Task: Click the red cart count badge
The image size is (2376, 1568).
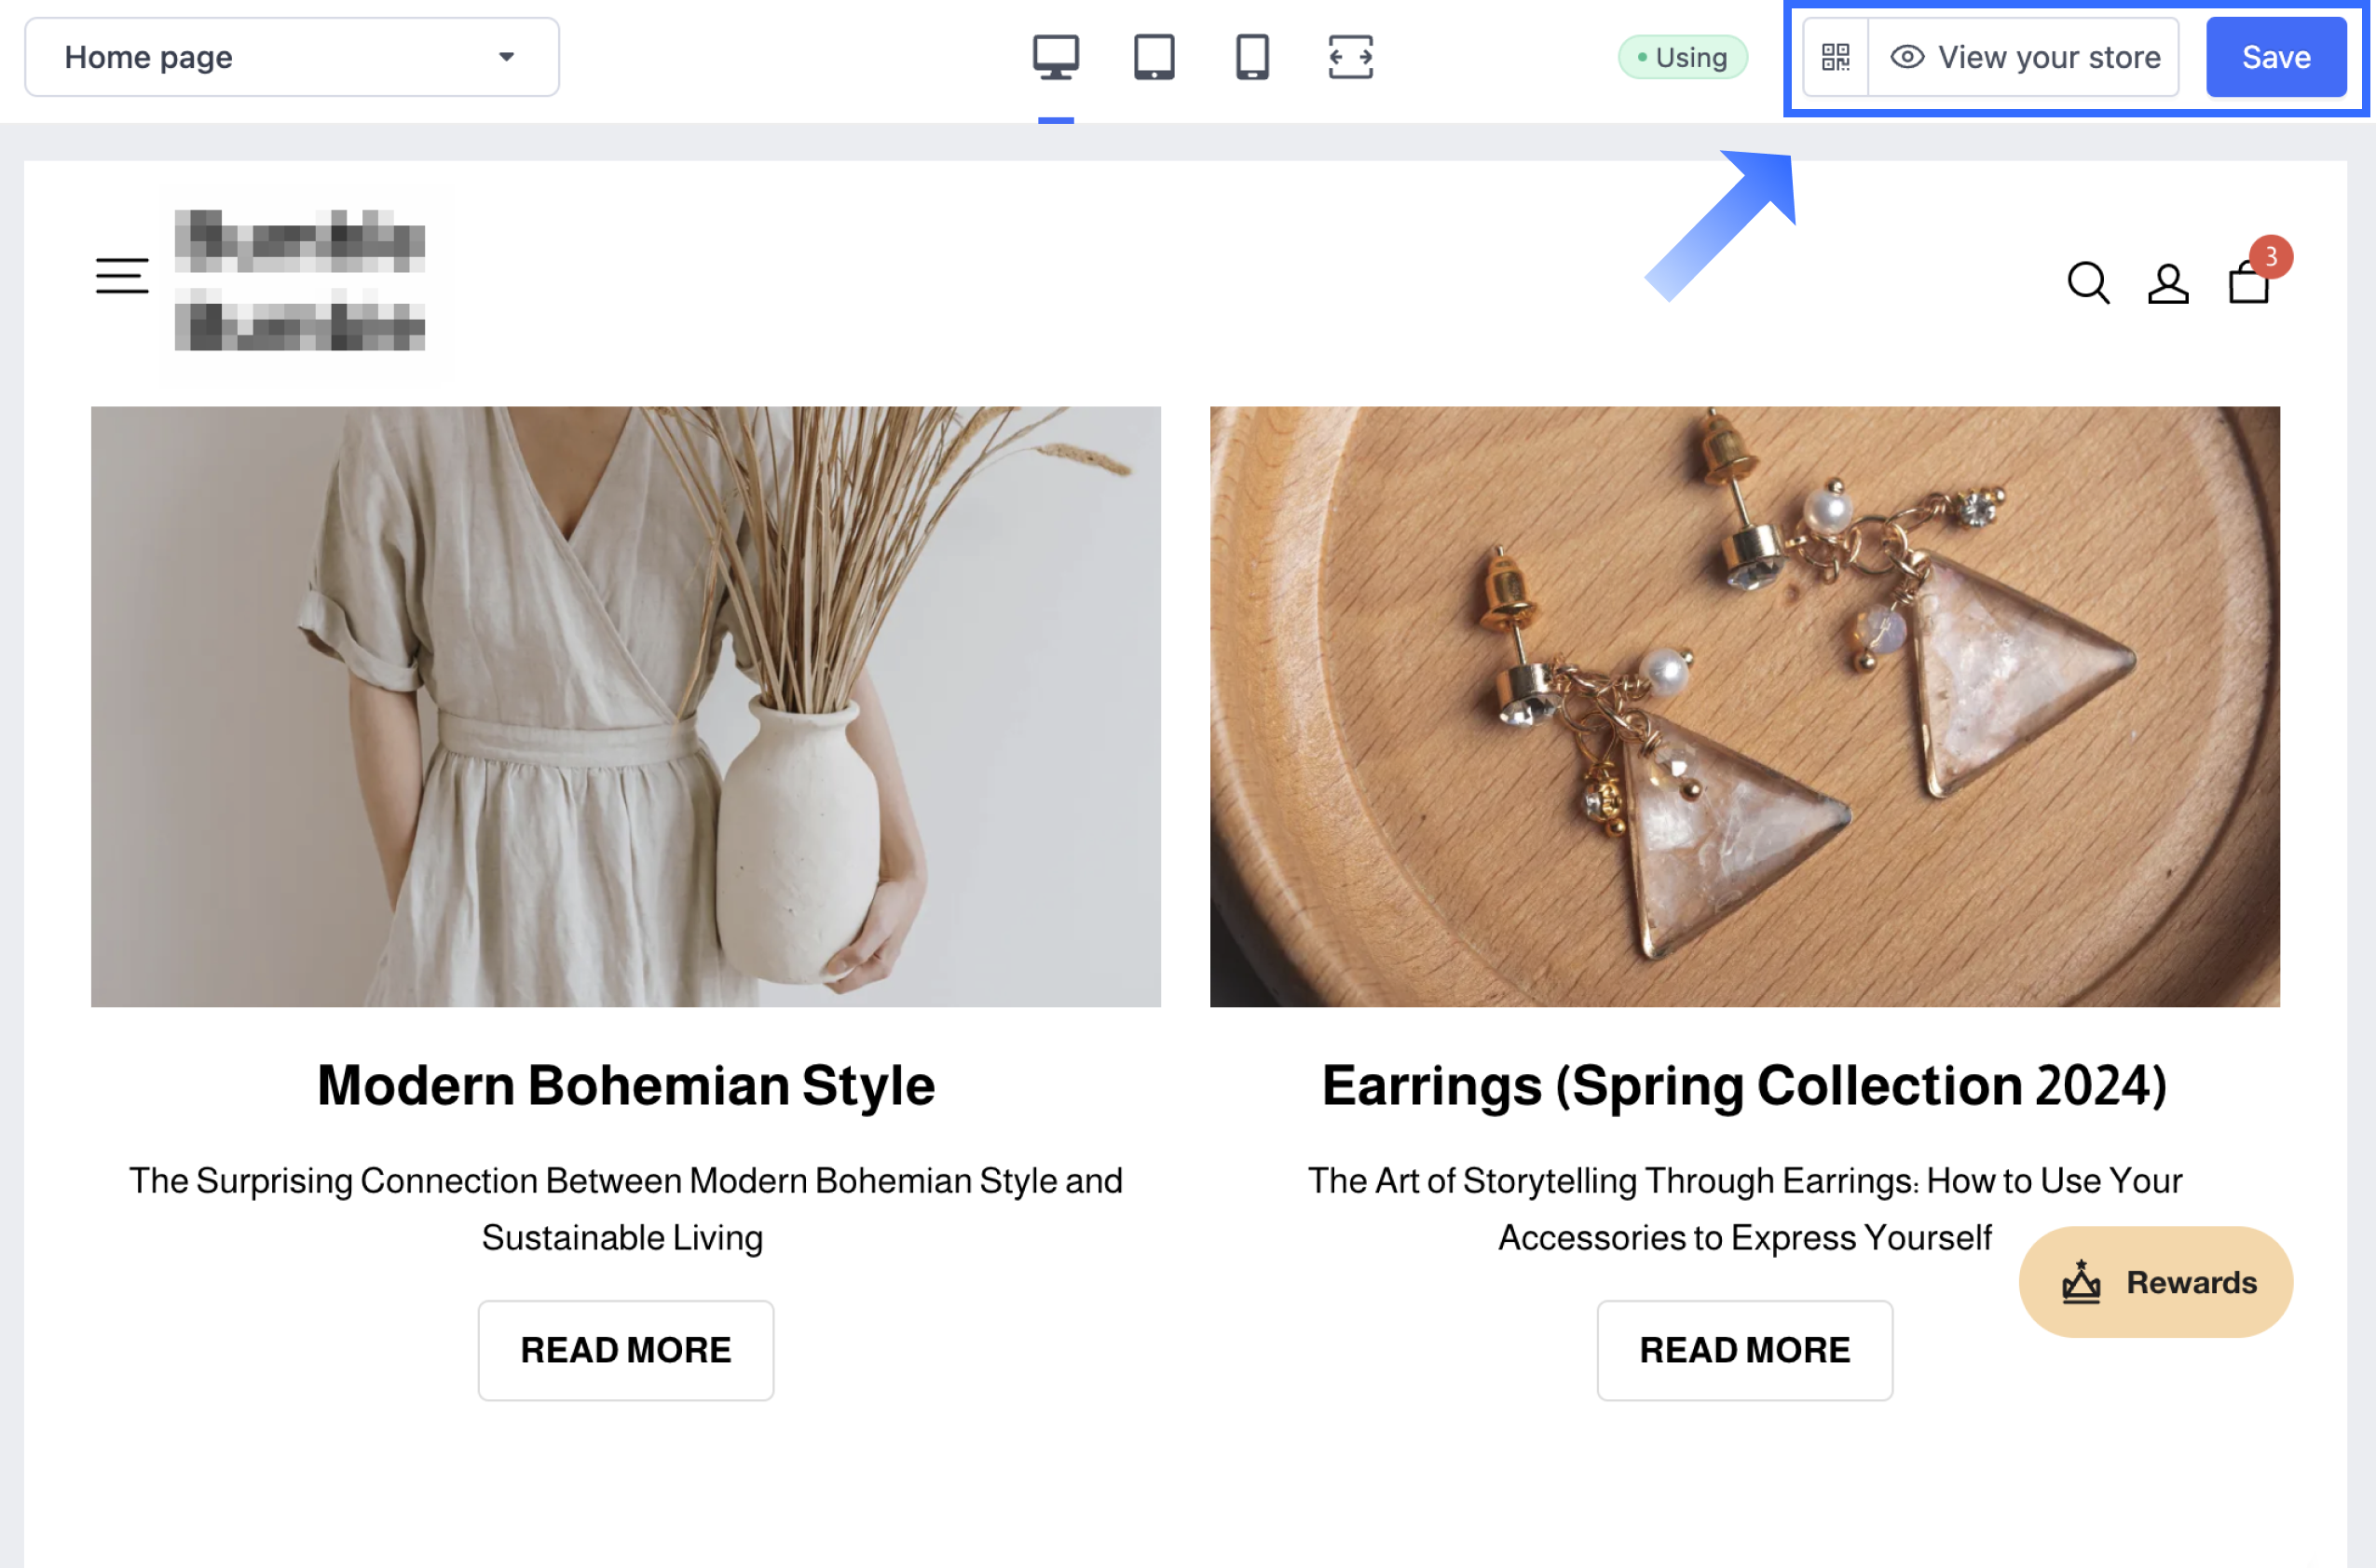Action: click(x=2271, y=257)
